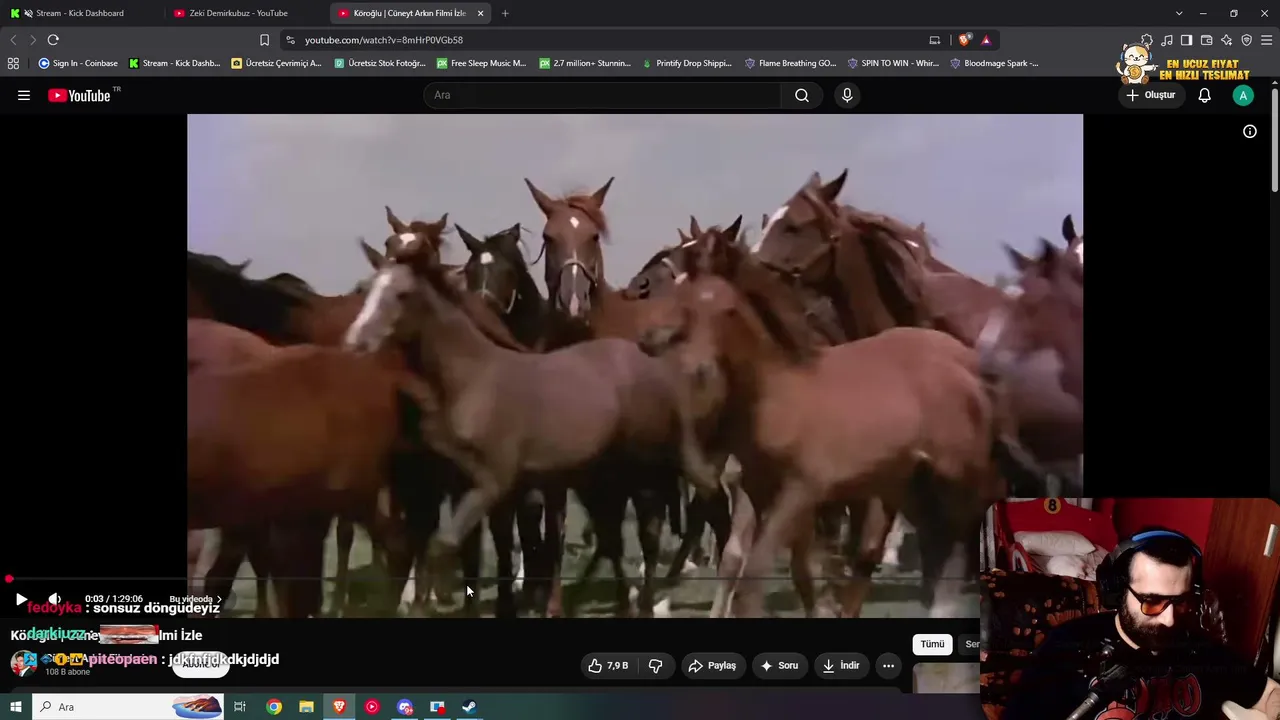
Task: Open File Explorer from taskbar
Action: (306, 707)
